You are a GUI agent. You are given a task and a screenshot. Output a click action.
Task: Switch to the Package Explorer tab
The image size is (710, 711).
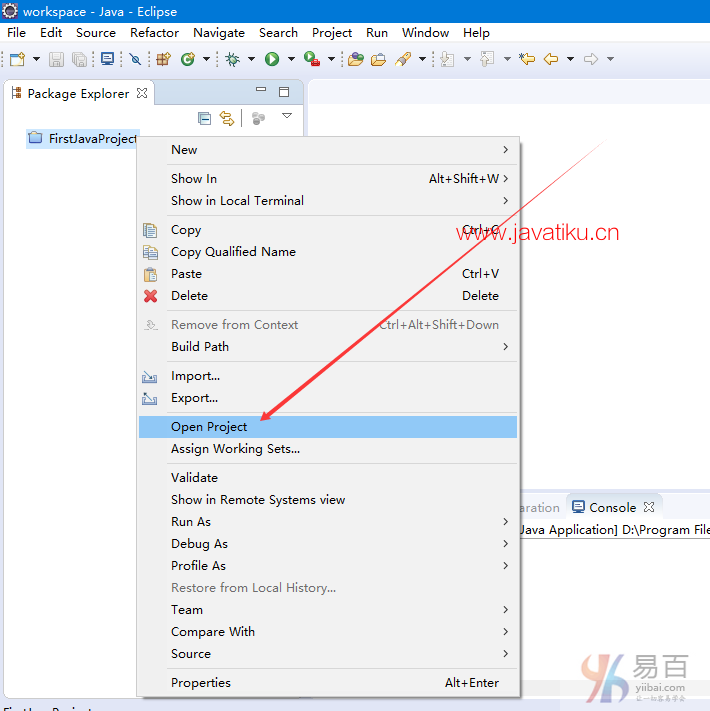(x=78, y=93)
